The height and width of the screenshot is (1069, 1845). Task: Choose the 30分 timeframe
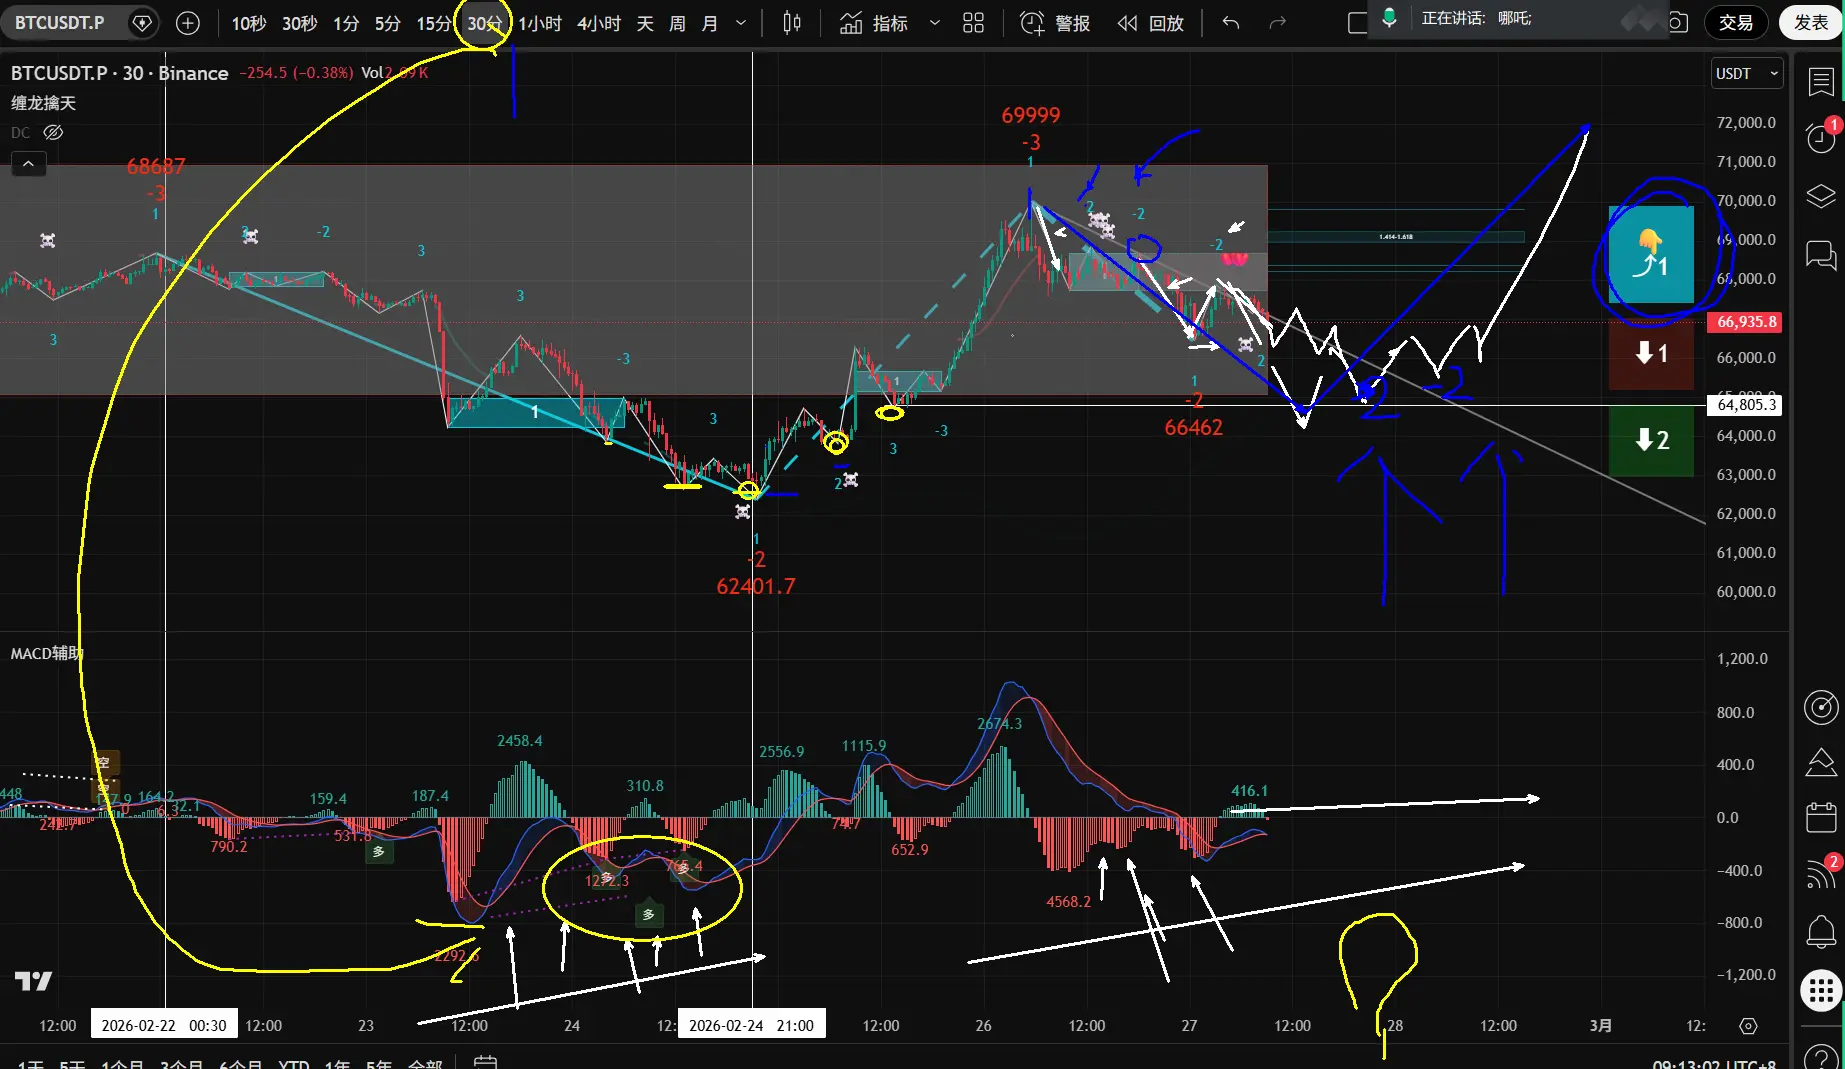(x=484, y=23)
